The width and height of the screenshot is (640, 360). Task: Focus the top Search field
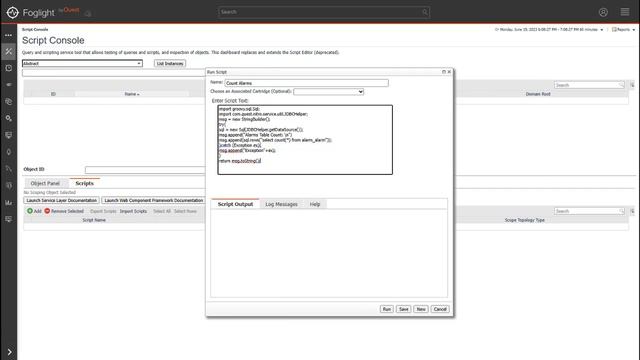324,12
